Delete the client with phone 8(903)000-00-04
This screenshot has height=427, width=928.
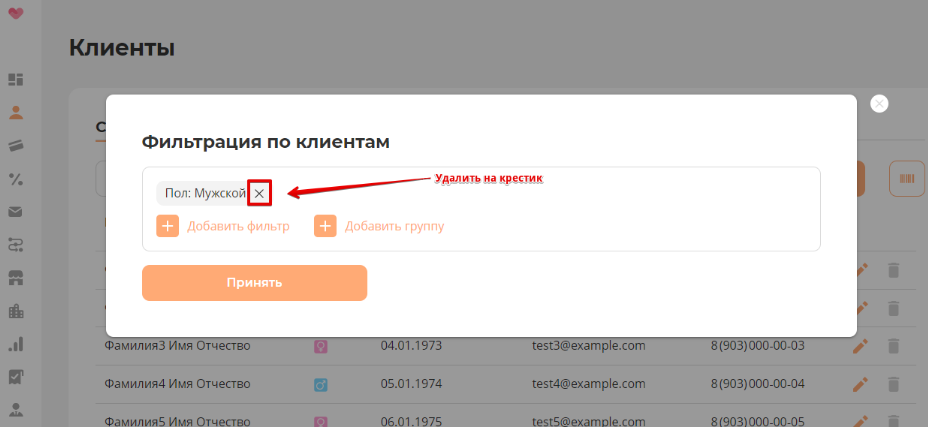tap(894, 383)
